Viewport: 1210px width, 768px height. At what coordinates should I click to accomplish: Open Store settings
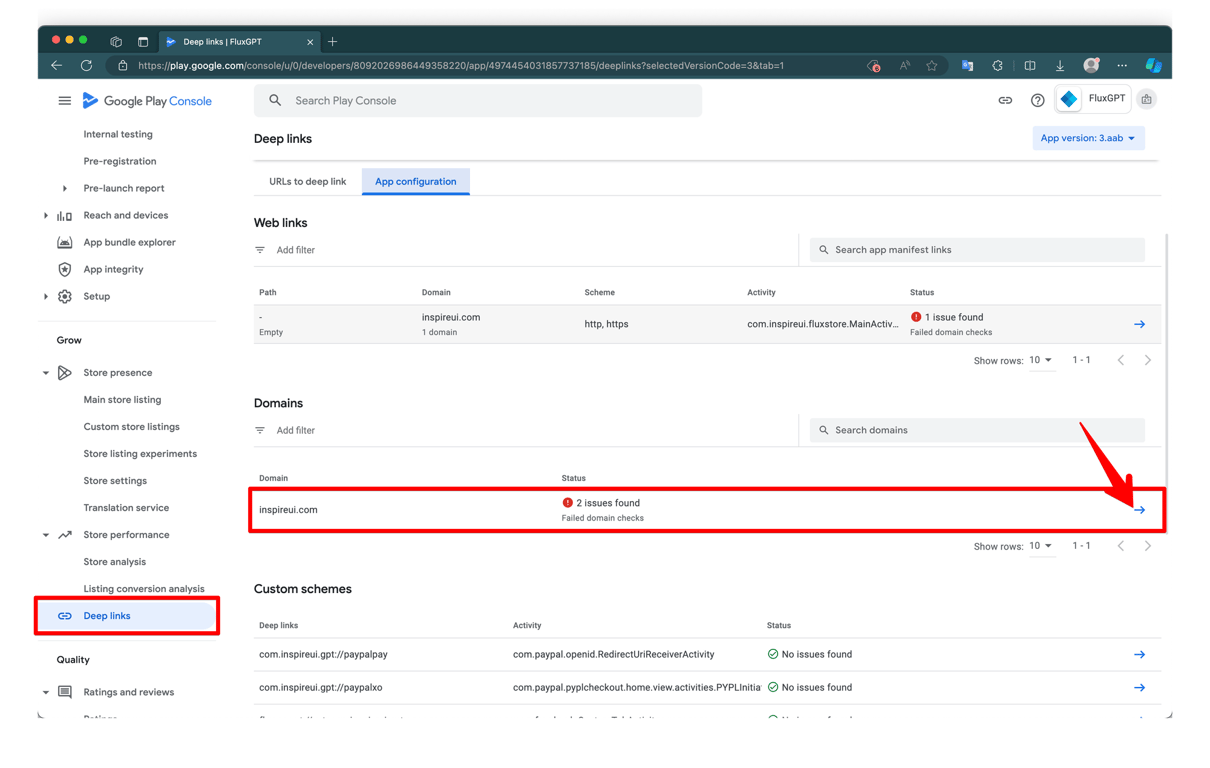coord(115,481)
